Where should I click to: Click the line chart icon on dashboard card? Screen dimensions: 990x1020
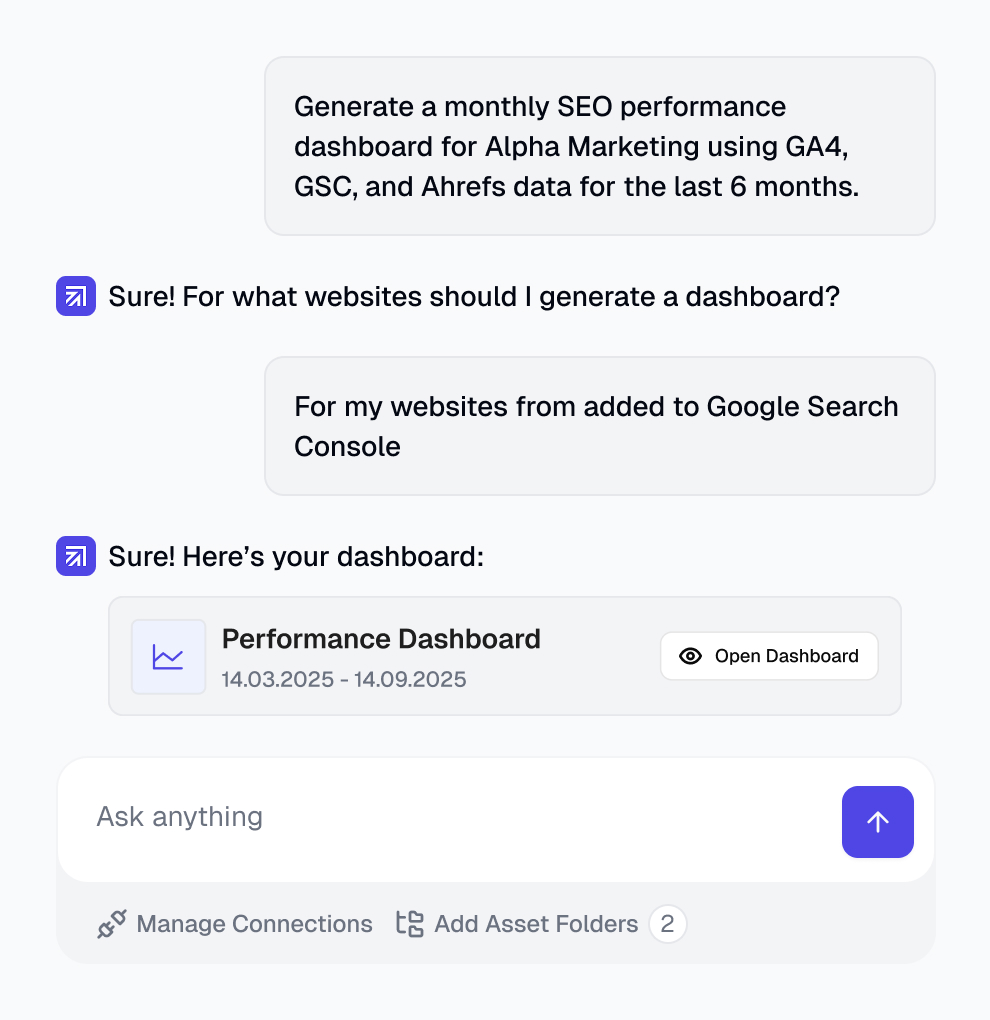point(168,656)
